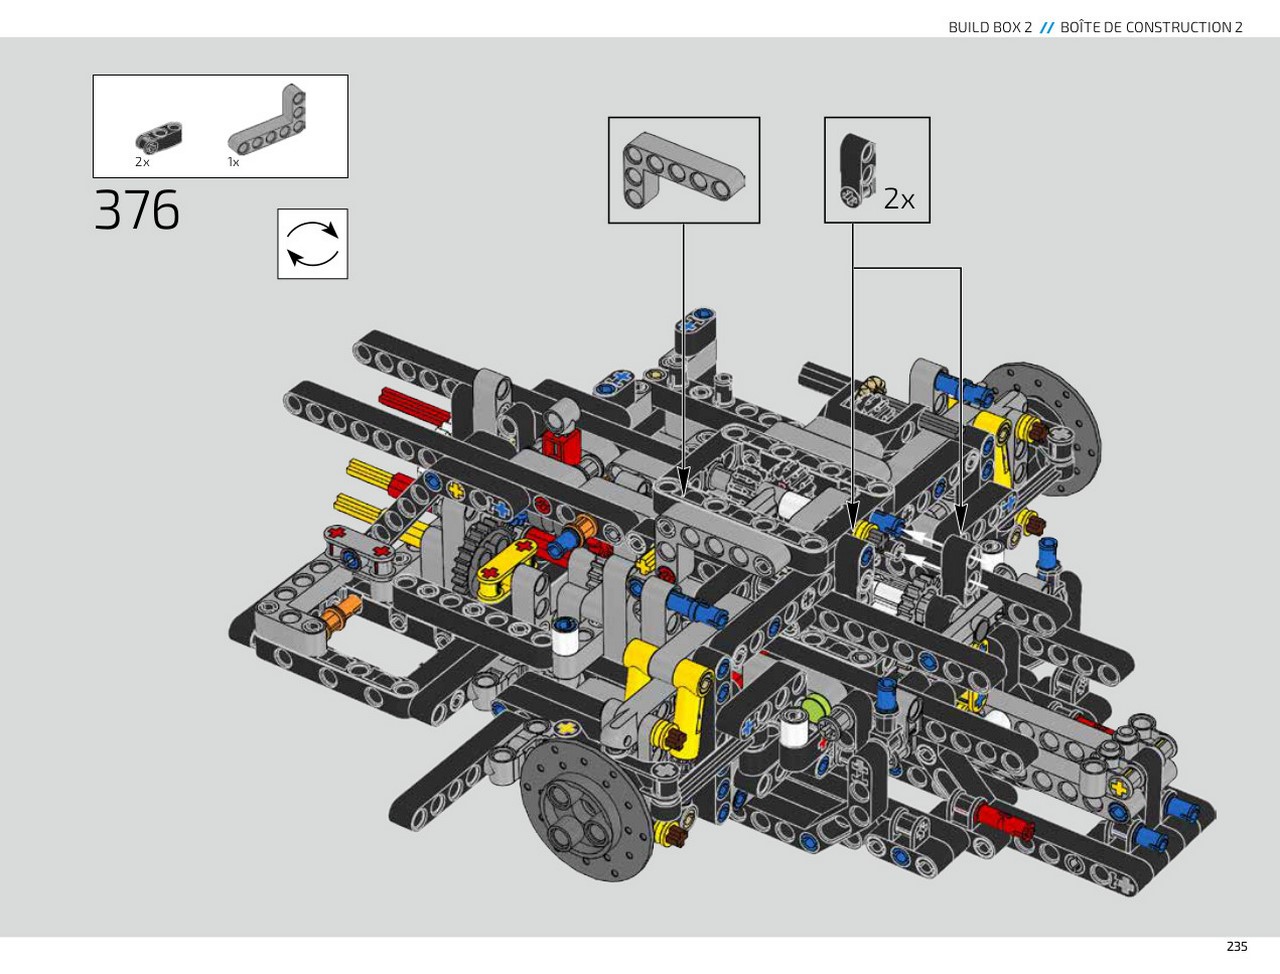Click the rotate-model arrows icon
The width and height of the screenshot is (1280, 974).
(313, 244)
